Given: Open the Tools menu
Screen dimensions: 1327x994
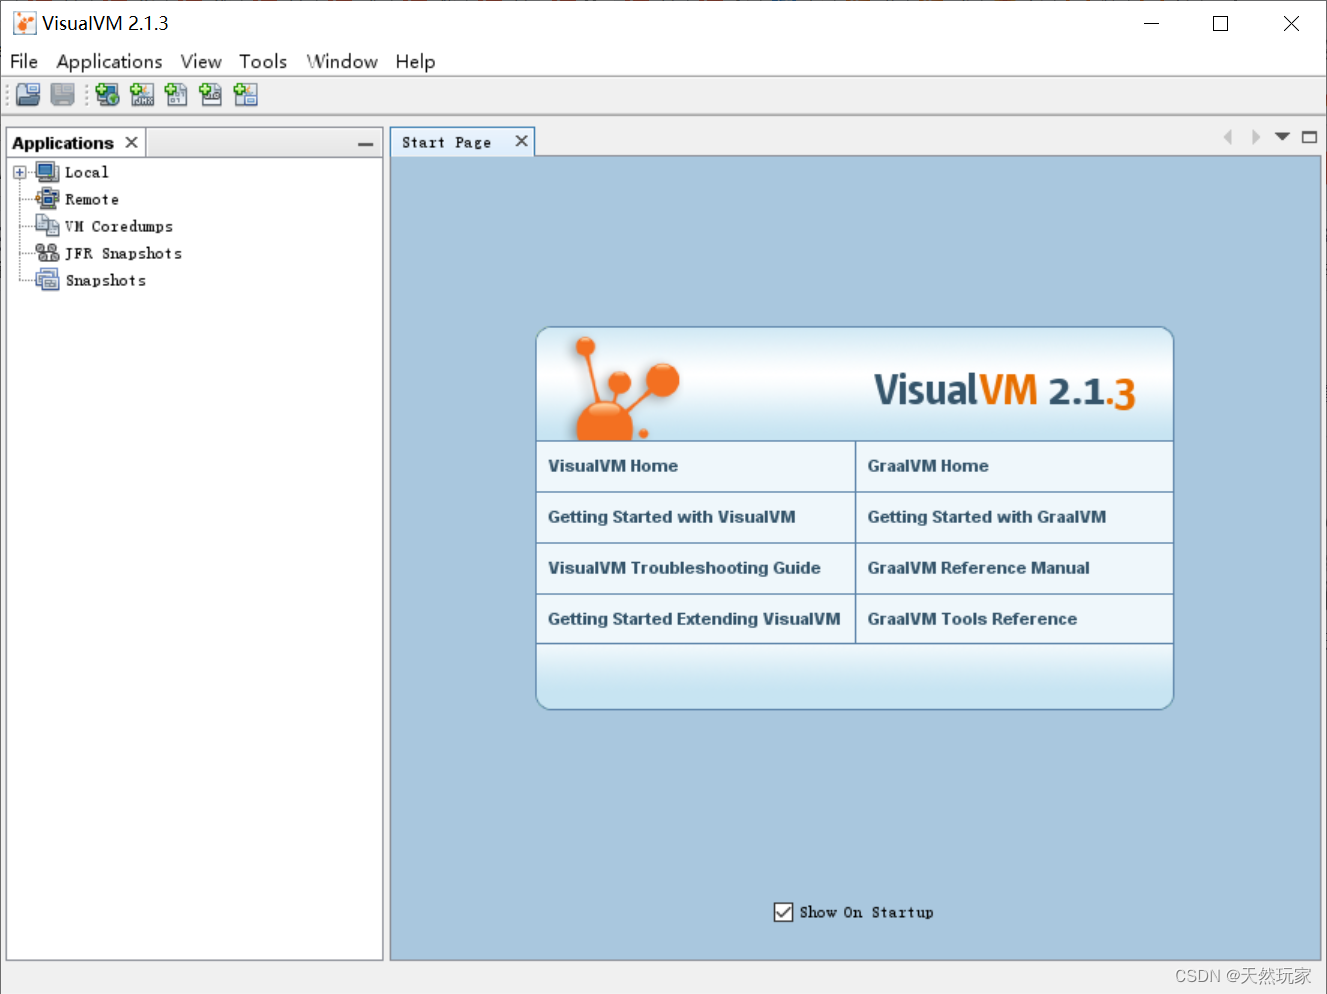Looking at the screenshot, I should [x=263, y=61].
